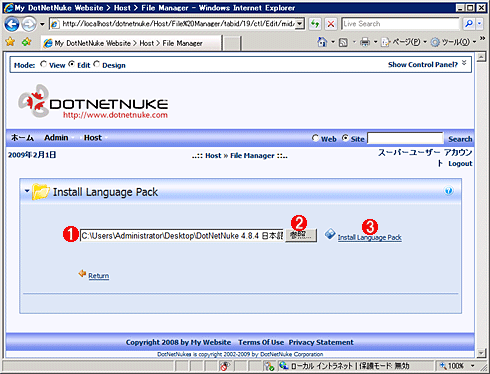490x374 pixels.
Task: Click the date text 2009年2月1日
Action: [32, 155]
